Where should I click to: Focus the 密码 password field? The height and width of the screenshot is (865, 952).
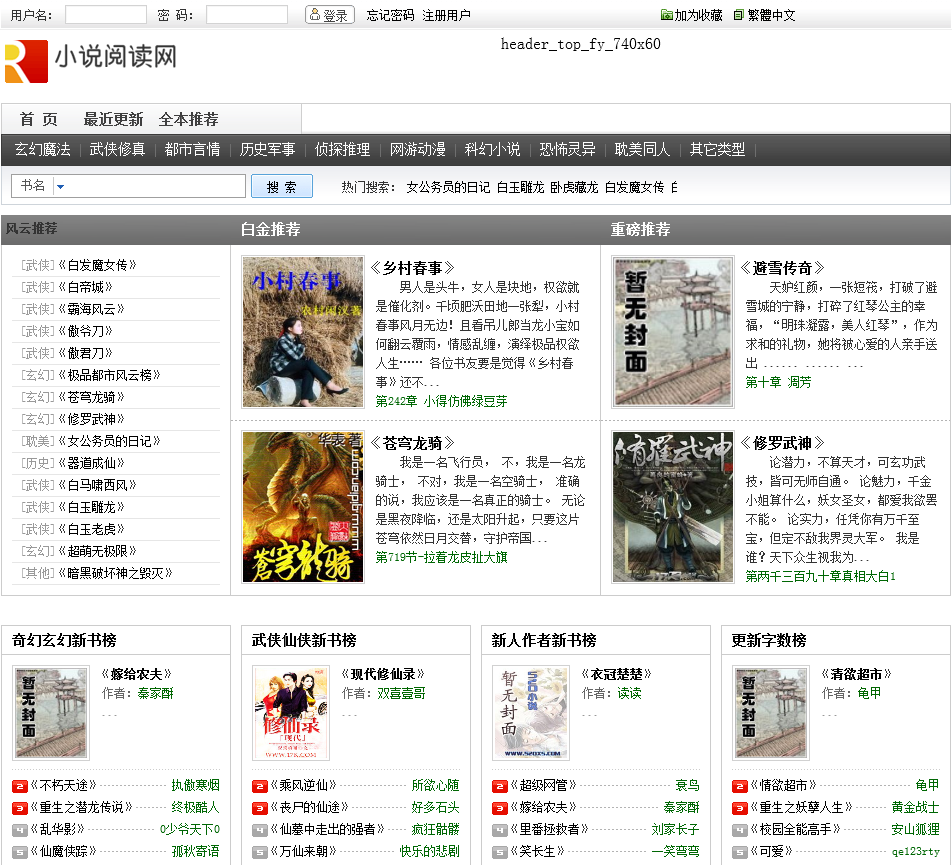[246, 15]
